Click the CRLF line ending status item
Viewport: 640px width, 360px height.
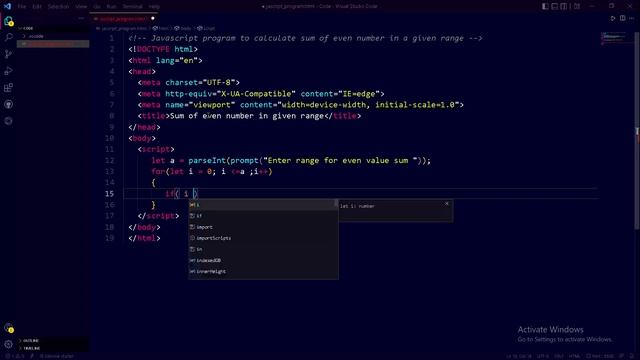coord(559,356)
